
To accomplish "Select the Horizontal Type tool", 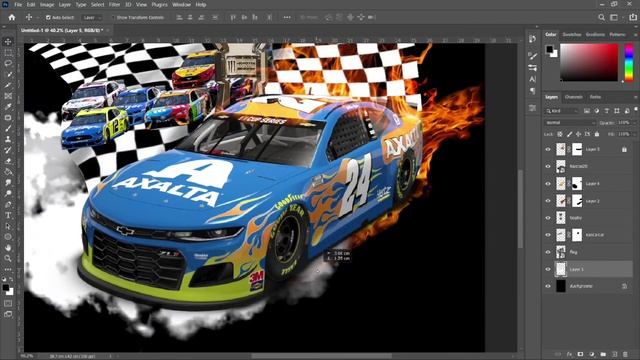I will tap(8, 215).
